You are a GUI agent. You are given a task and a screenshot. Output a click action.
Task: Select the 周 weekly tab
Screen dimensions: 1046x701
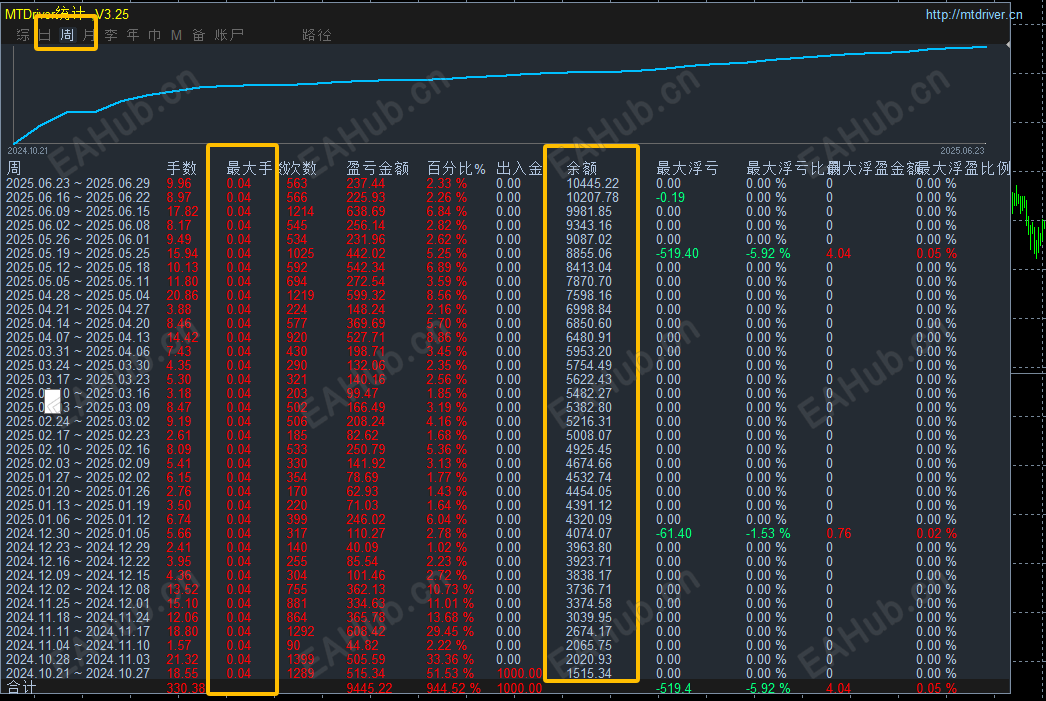click(67, 35)
